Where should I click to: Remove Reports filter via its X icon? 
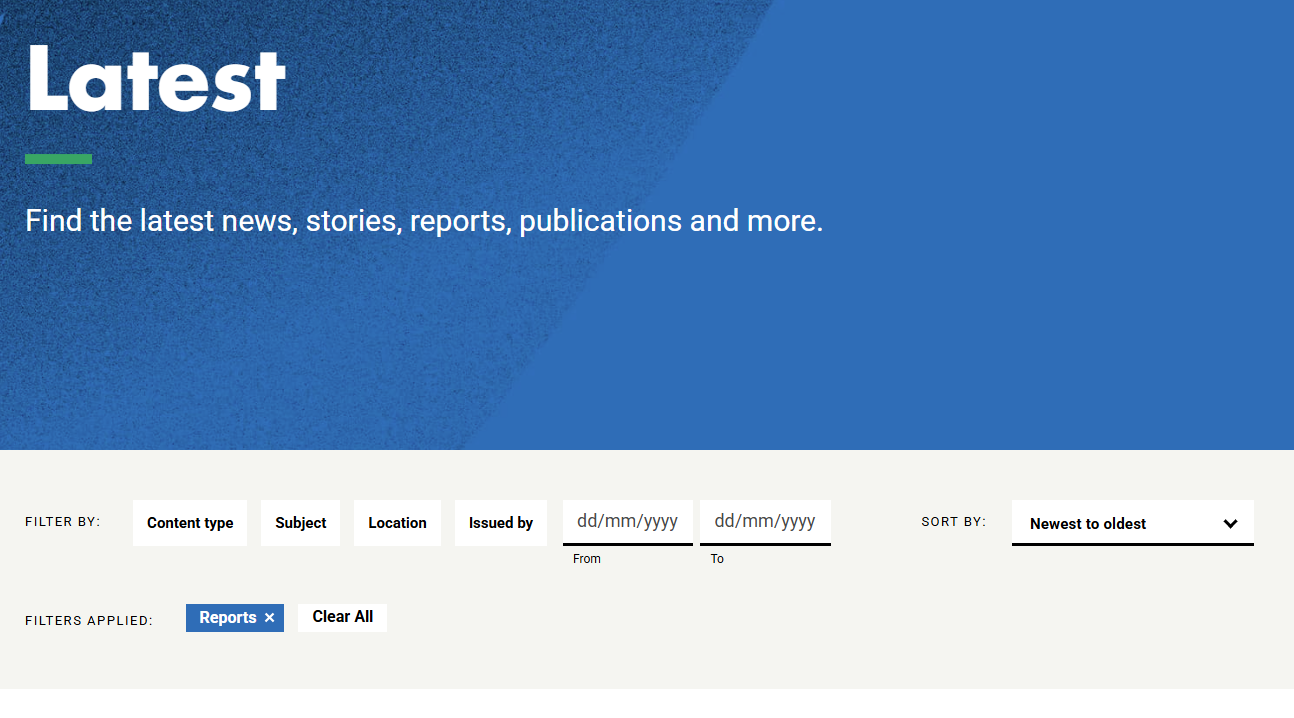(x=269, y=618)
